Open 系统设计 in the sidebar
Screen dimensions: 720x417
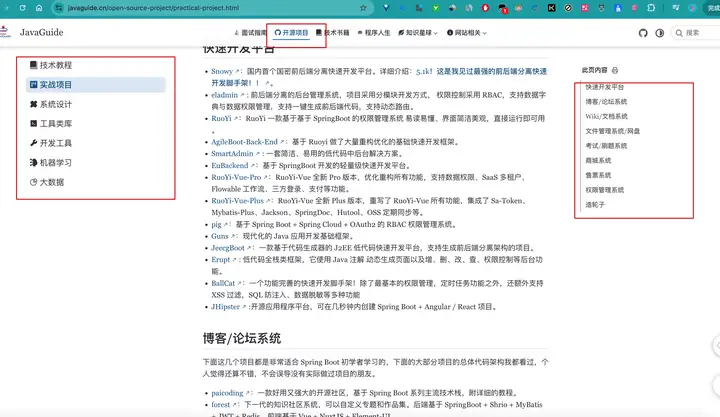coord(96,104)
